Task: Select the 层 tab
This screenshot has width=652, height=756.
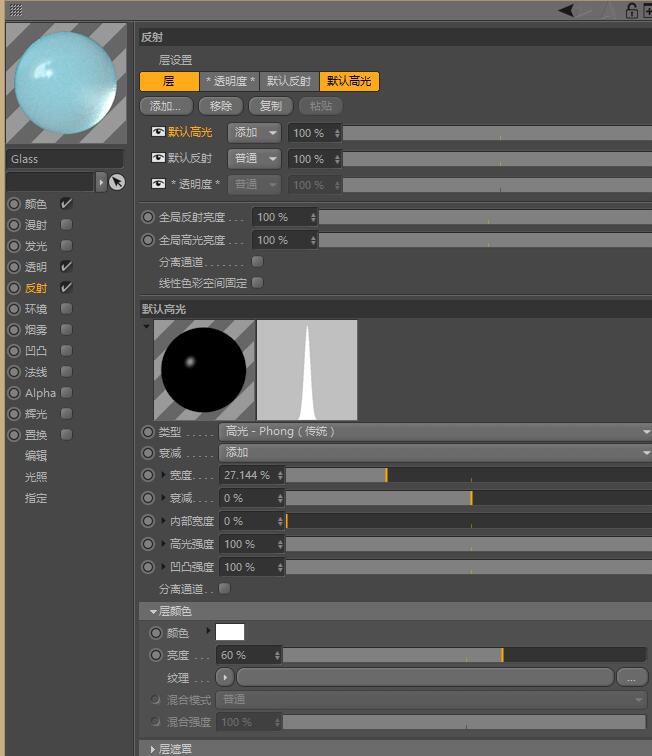Action: click(169, 81)
